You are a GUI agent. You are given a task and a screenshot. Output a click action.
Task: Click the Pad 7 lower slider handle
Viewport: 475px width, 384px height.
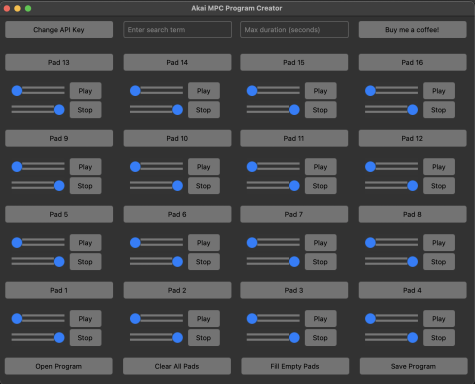tap(294, 262)
